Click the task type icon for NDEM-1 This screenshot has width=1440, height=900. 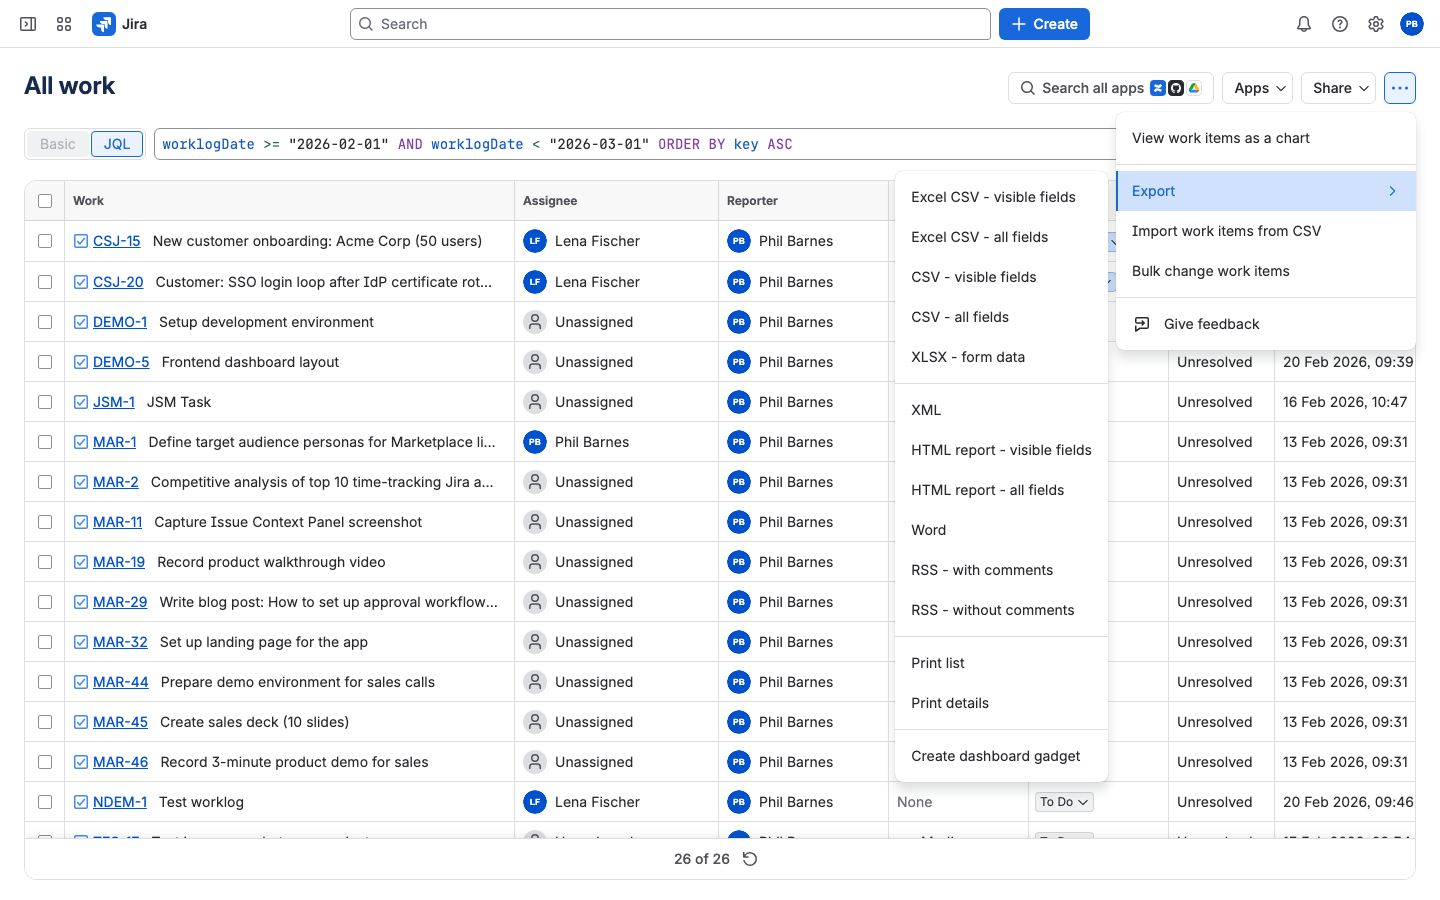81,802
